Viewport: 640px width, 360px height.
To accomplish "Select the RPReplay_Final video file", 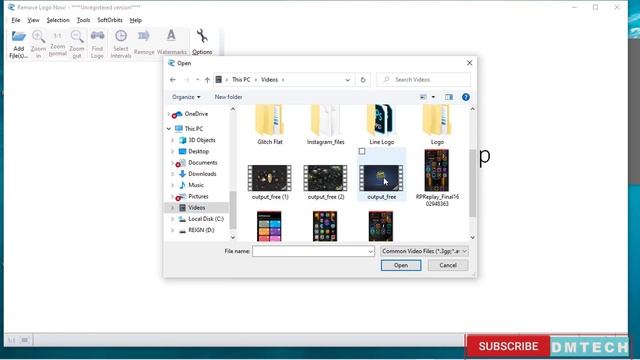I will point(437,178).
